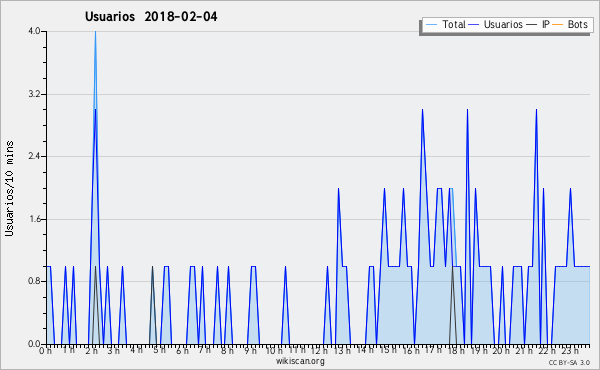The image size is (600, 370).
Task: Click the y-axis value 0.8
Action: (34, 281)
